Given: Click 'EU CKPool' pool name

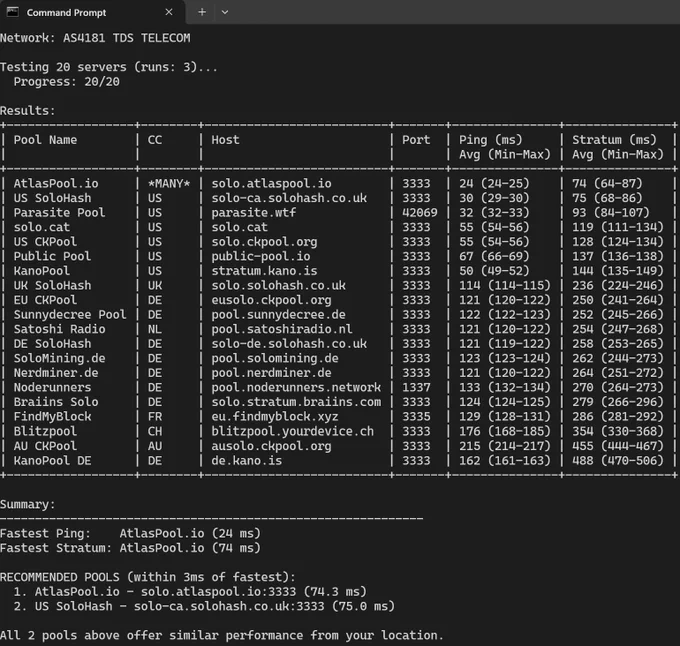Looking at the screenshot, I should tap(45, 300).
